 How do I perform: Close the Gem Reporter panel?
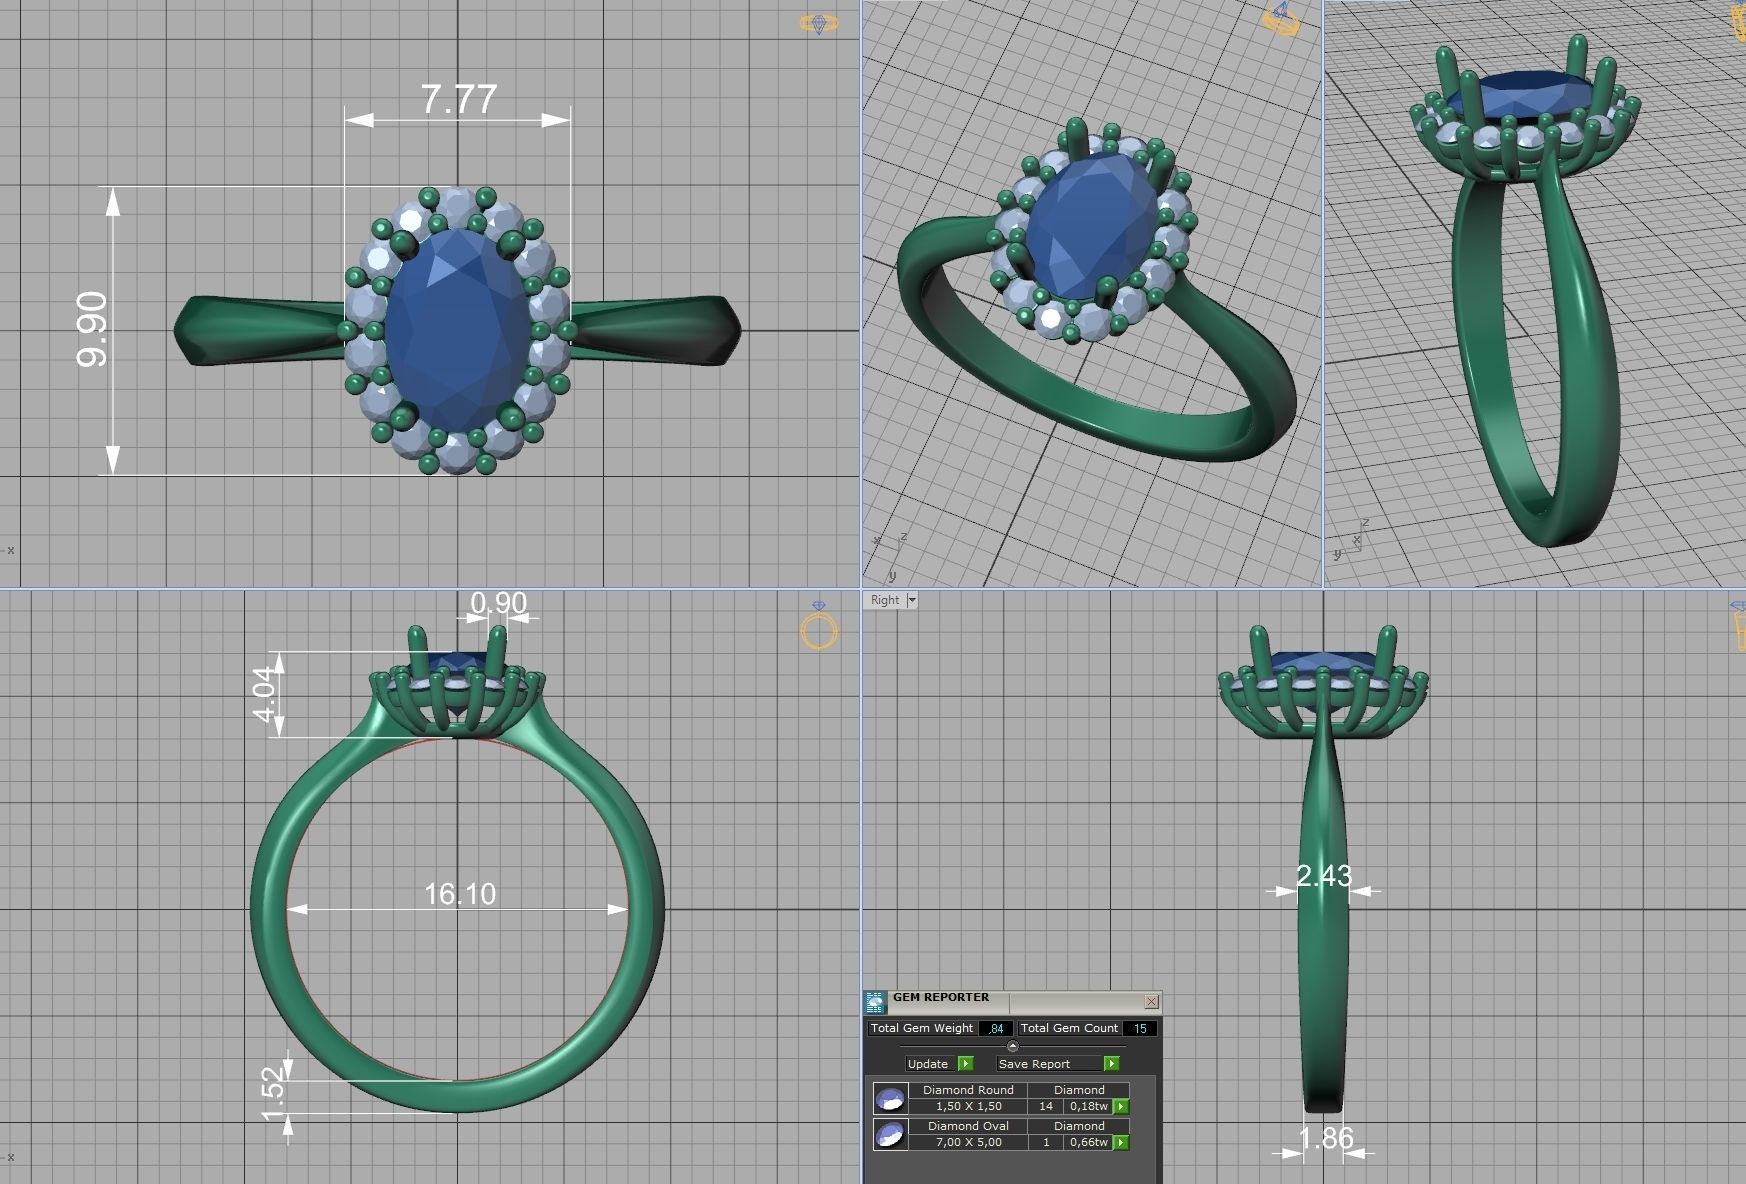coord(1151,1001)
